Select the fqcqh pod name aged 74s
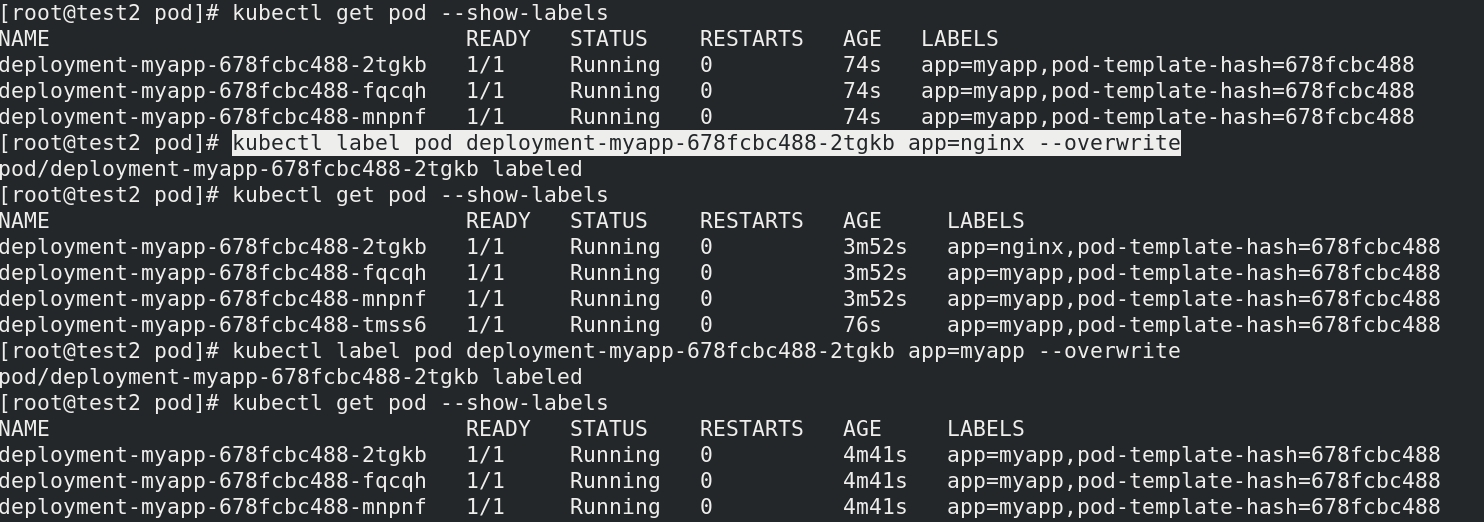This screenshot has width=1484, height=522. click(x=213, y=91)
